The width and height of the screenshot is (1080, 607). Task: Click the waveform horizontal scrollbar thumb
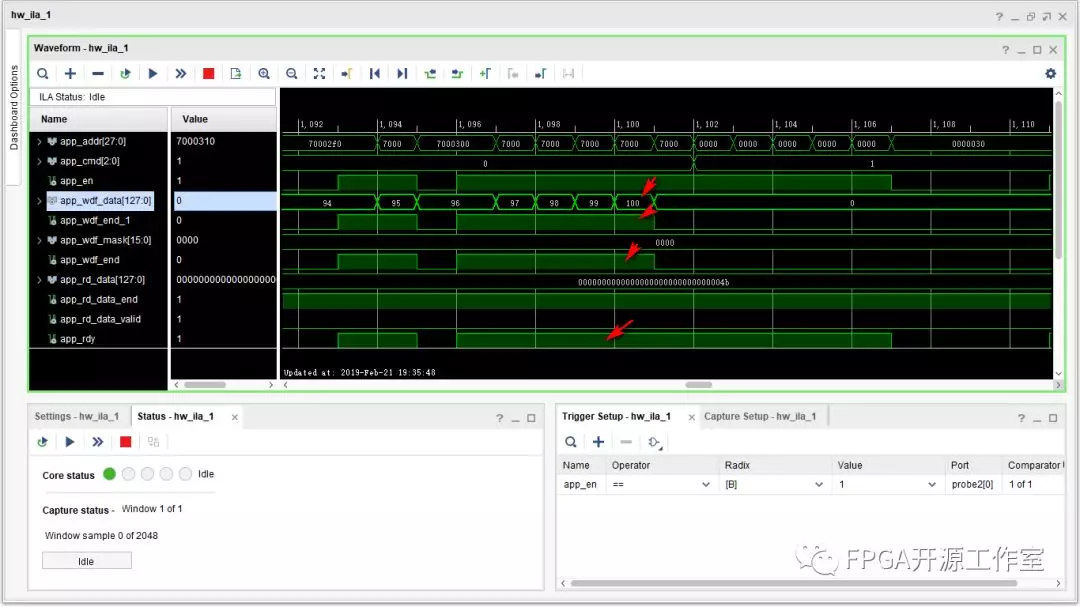point(698,384)
